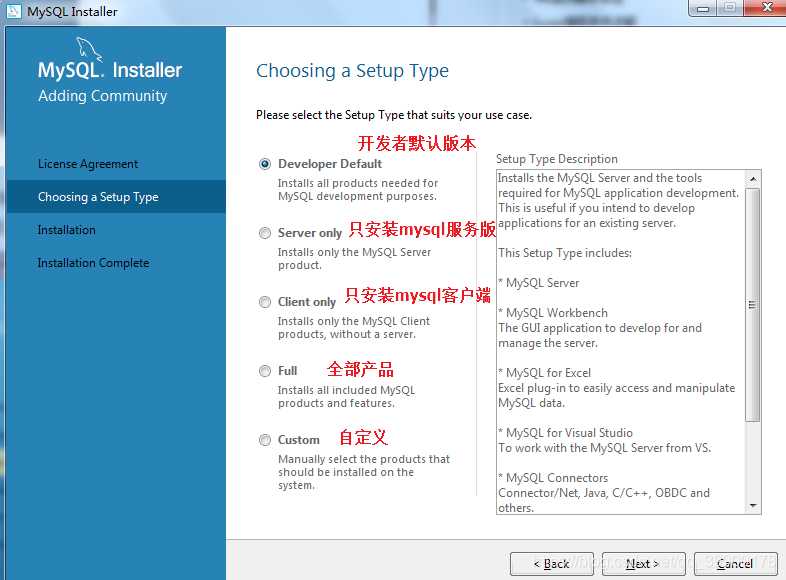Open the Installation Complete step
Viewport: 786px width, 580px height.
[x=93, y=263]
